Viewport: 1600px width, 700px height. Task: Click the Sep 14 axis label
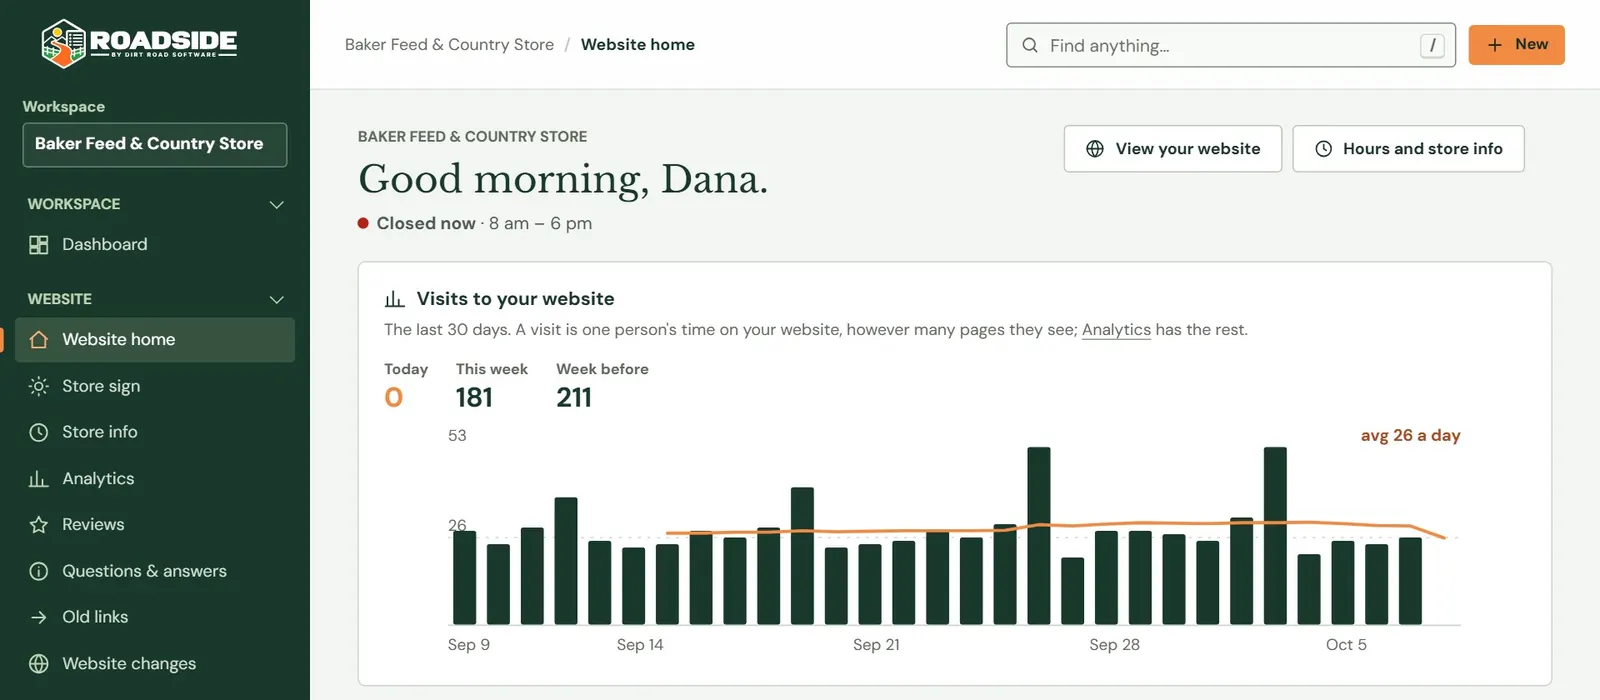[640, 645]
